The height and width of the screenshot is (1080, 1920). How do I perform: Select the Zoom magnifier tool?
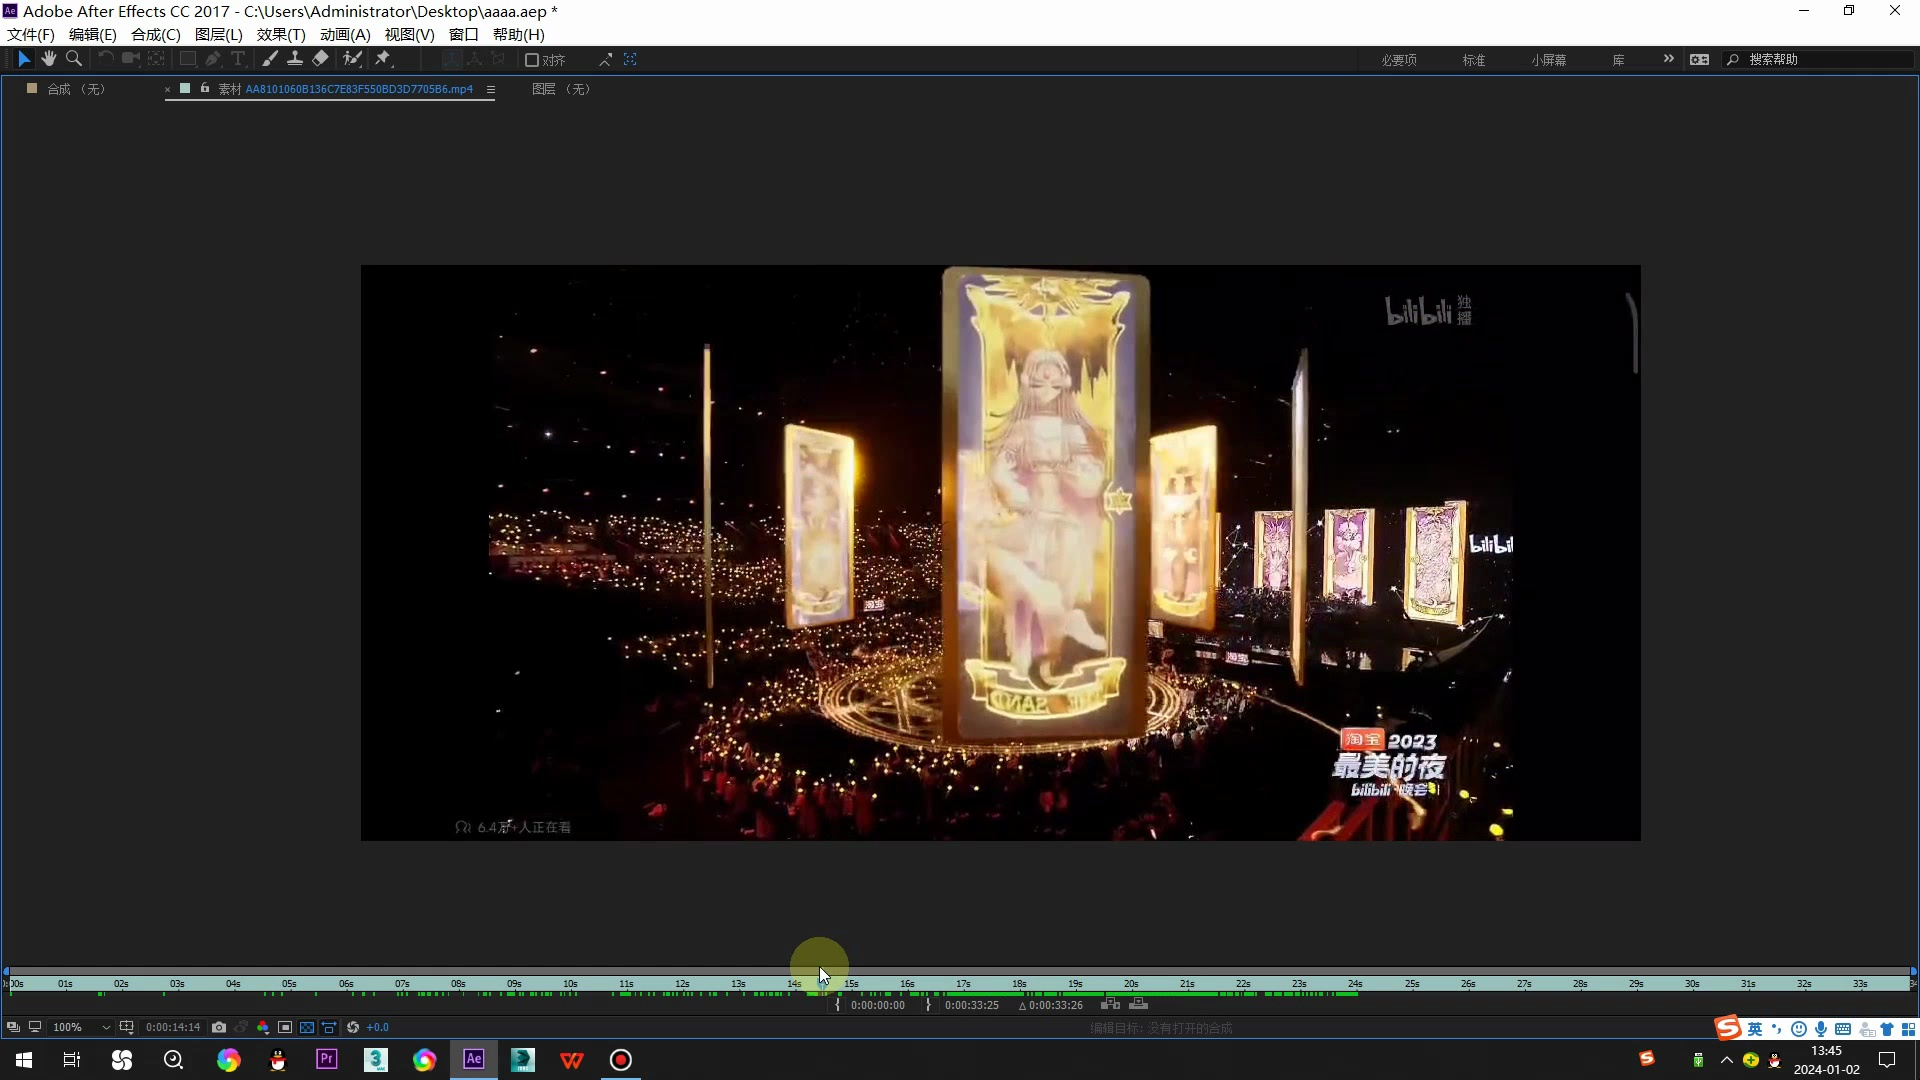73,59
